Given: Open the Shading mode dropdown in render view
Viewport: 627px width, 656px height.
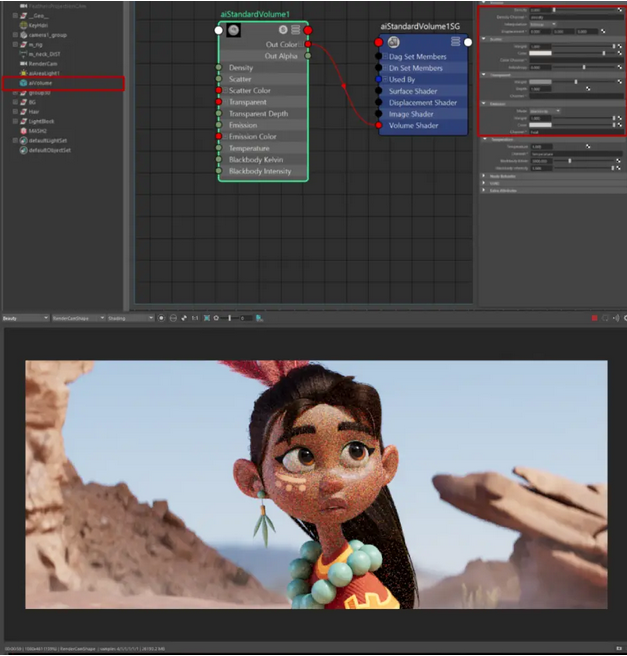Looking at the screenshot, I should coord(131,318).
